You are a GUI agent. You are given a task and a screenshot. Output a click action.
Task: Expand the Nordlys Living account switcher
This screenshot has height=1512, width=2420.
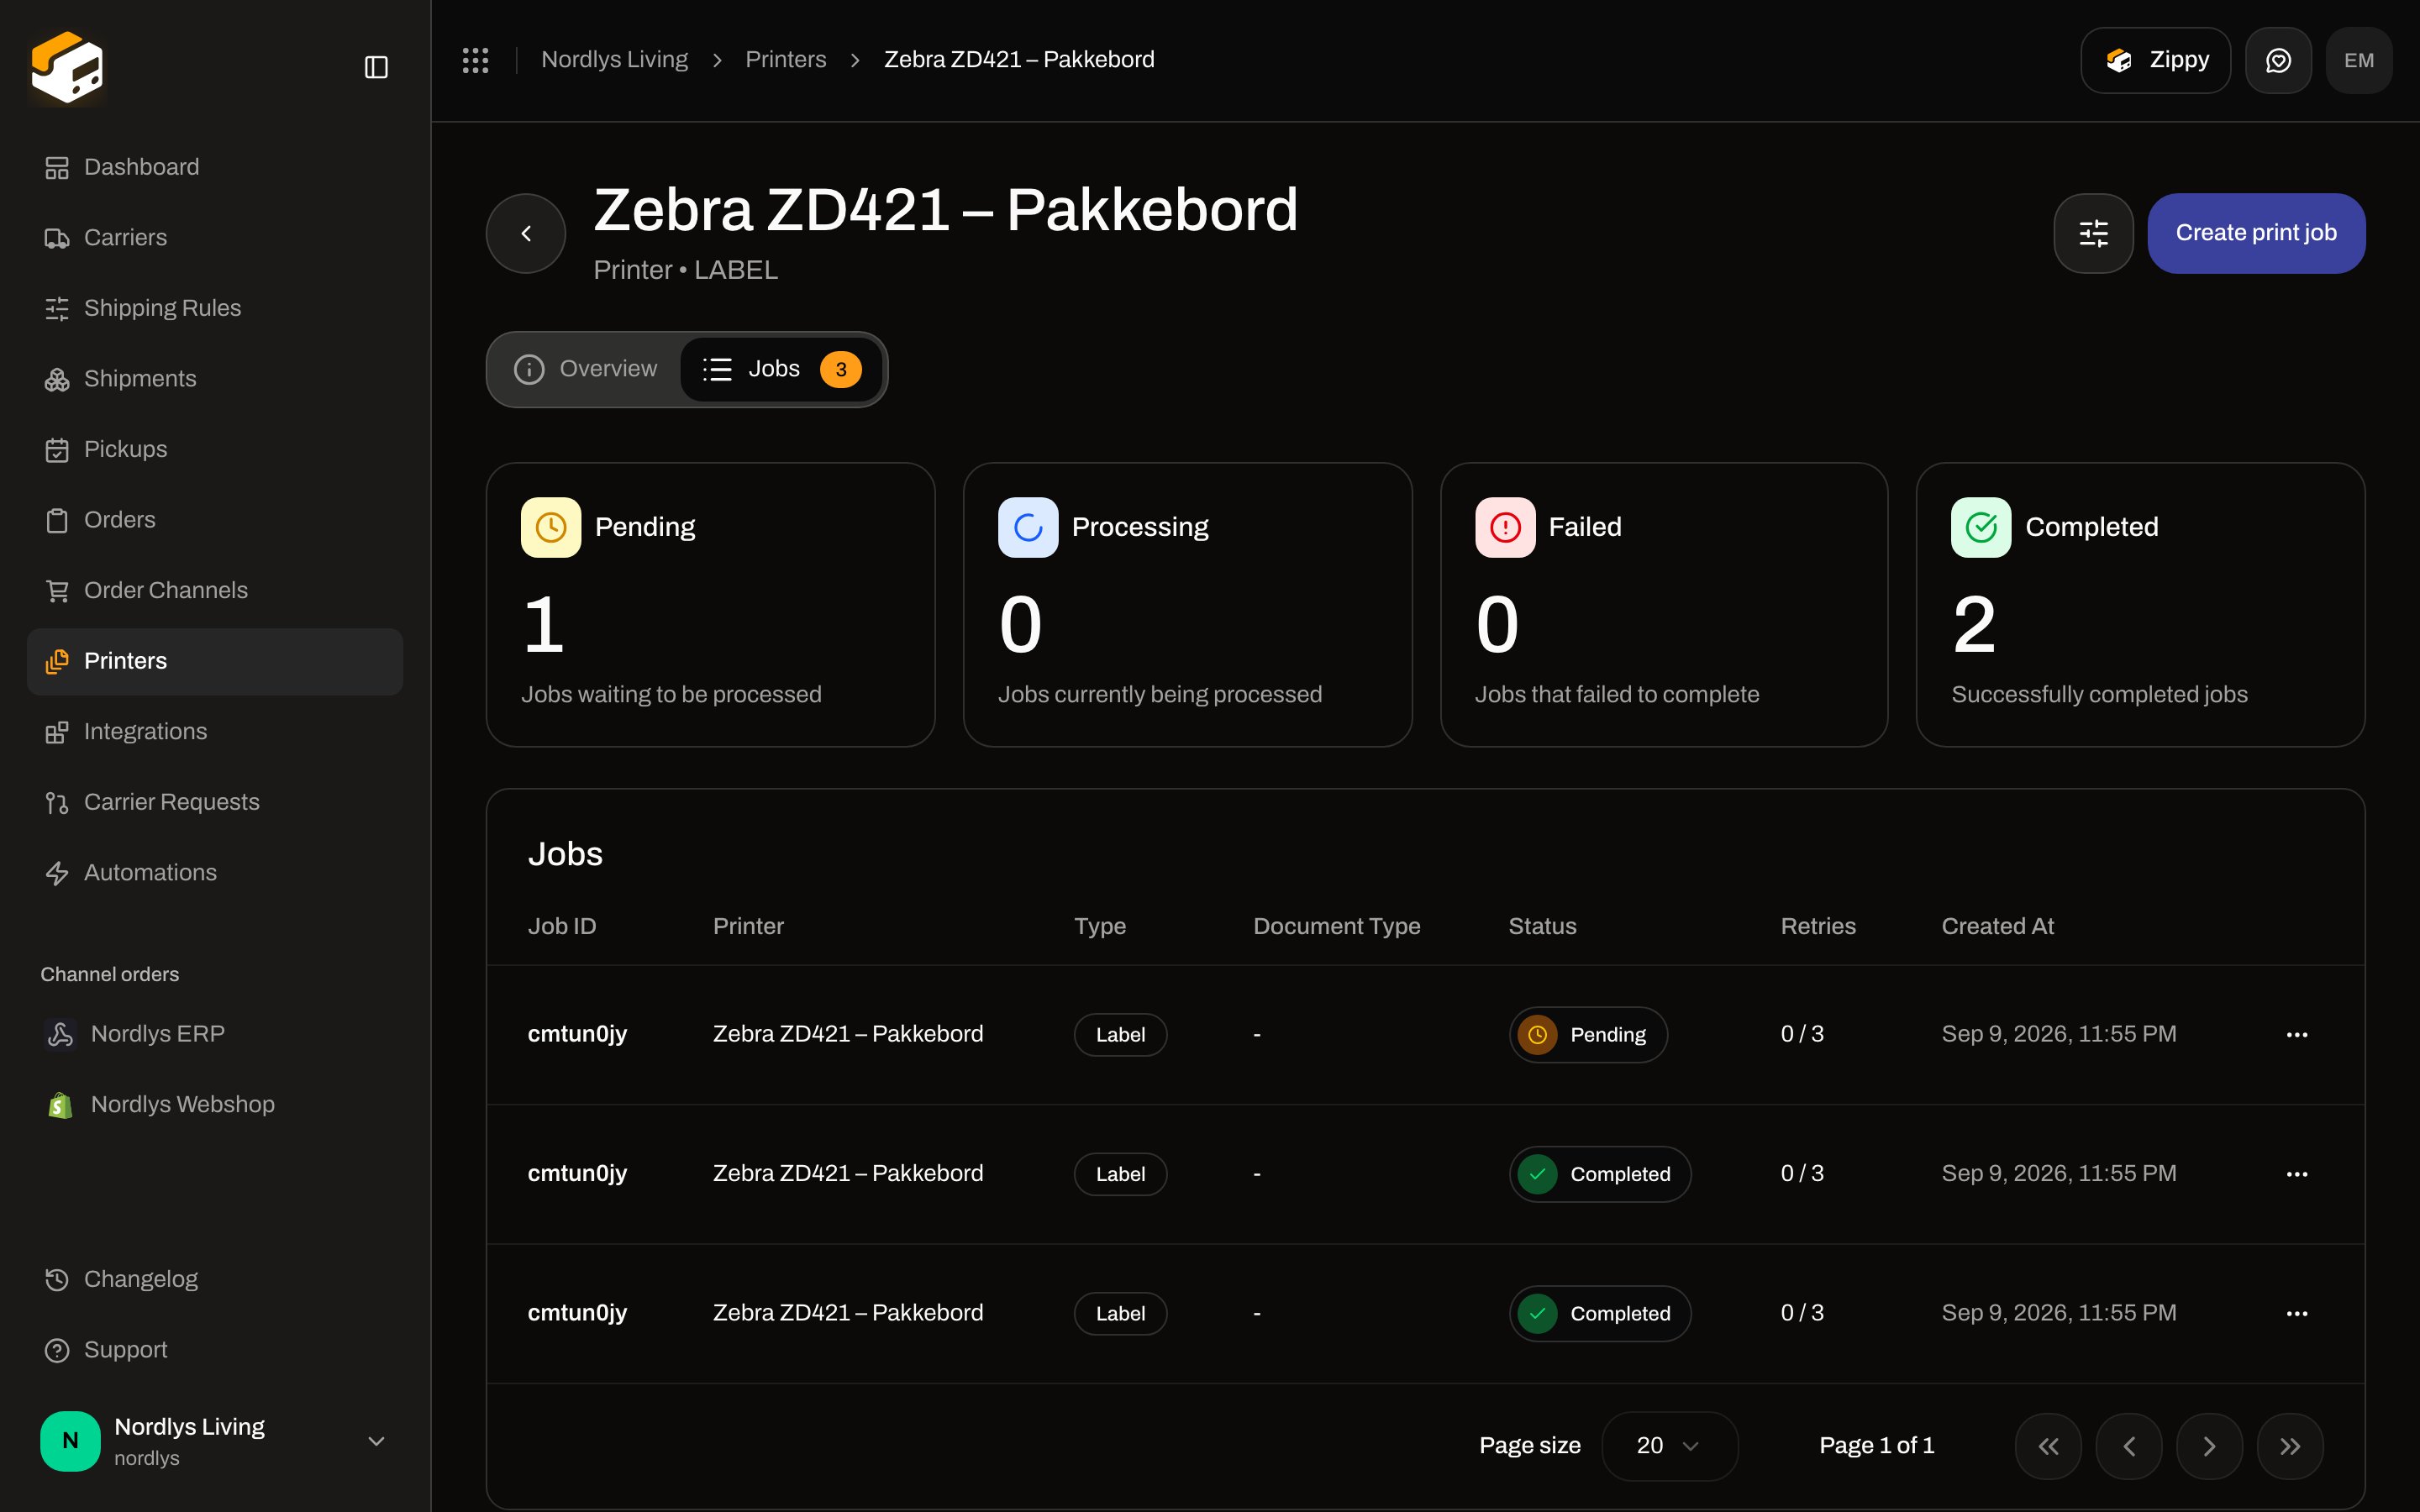(215, 1441)
